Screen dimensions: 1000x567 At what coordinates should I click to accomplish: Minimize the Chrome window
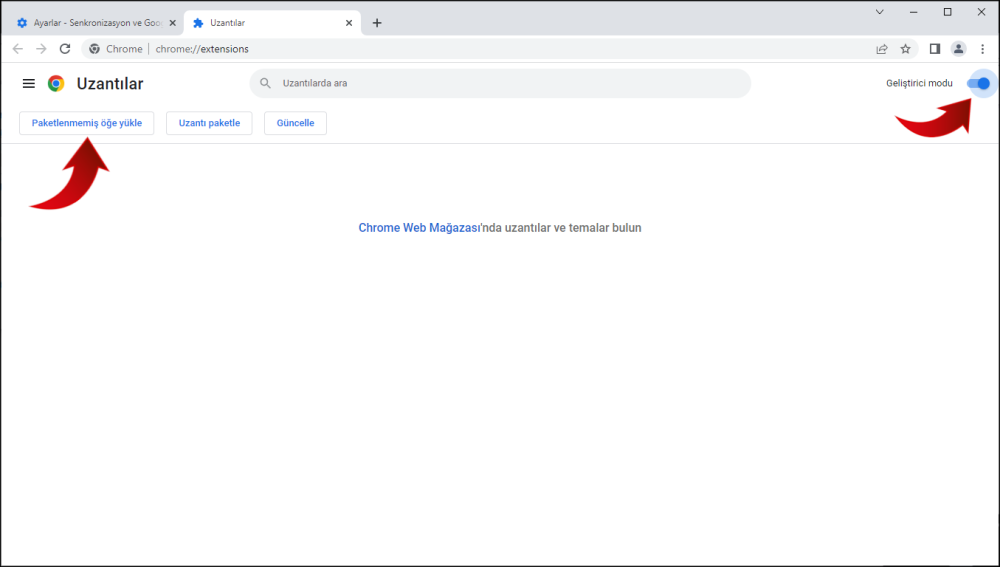[914, 12]
